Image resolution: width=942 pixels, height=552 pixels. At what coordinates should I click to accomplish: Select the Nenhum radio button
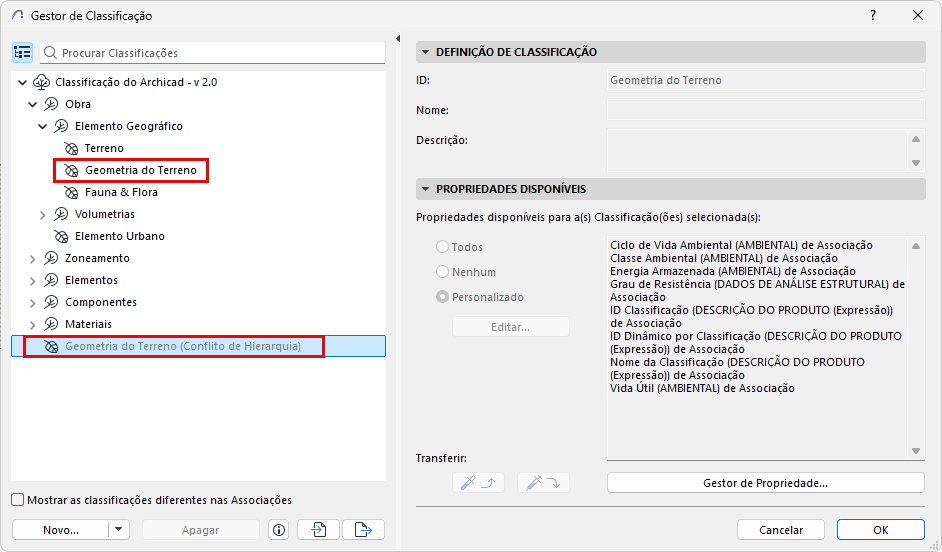(443, 272)
